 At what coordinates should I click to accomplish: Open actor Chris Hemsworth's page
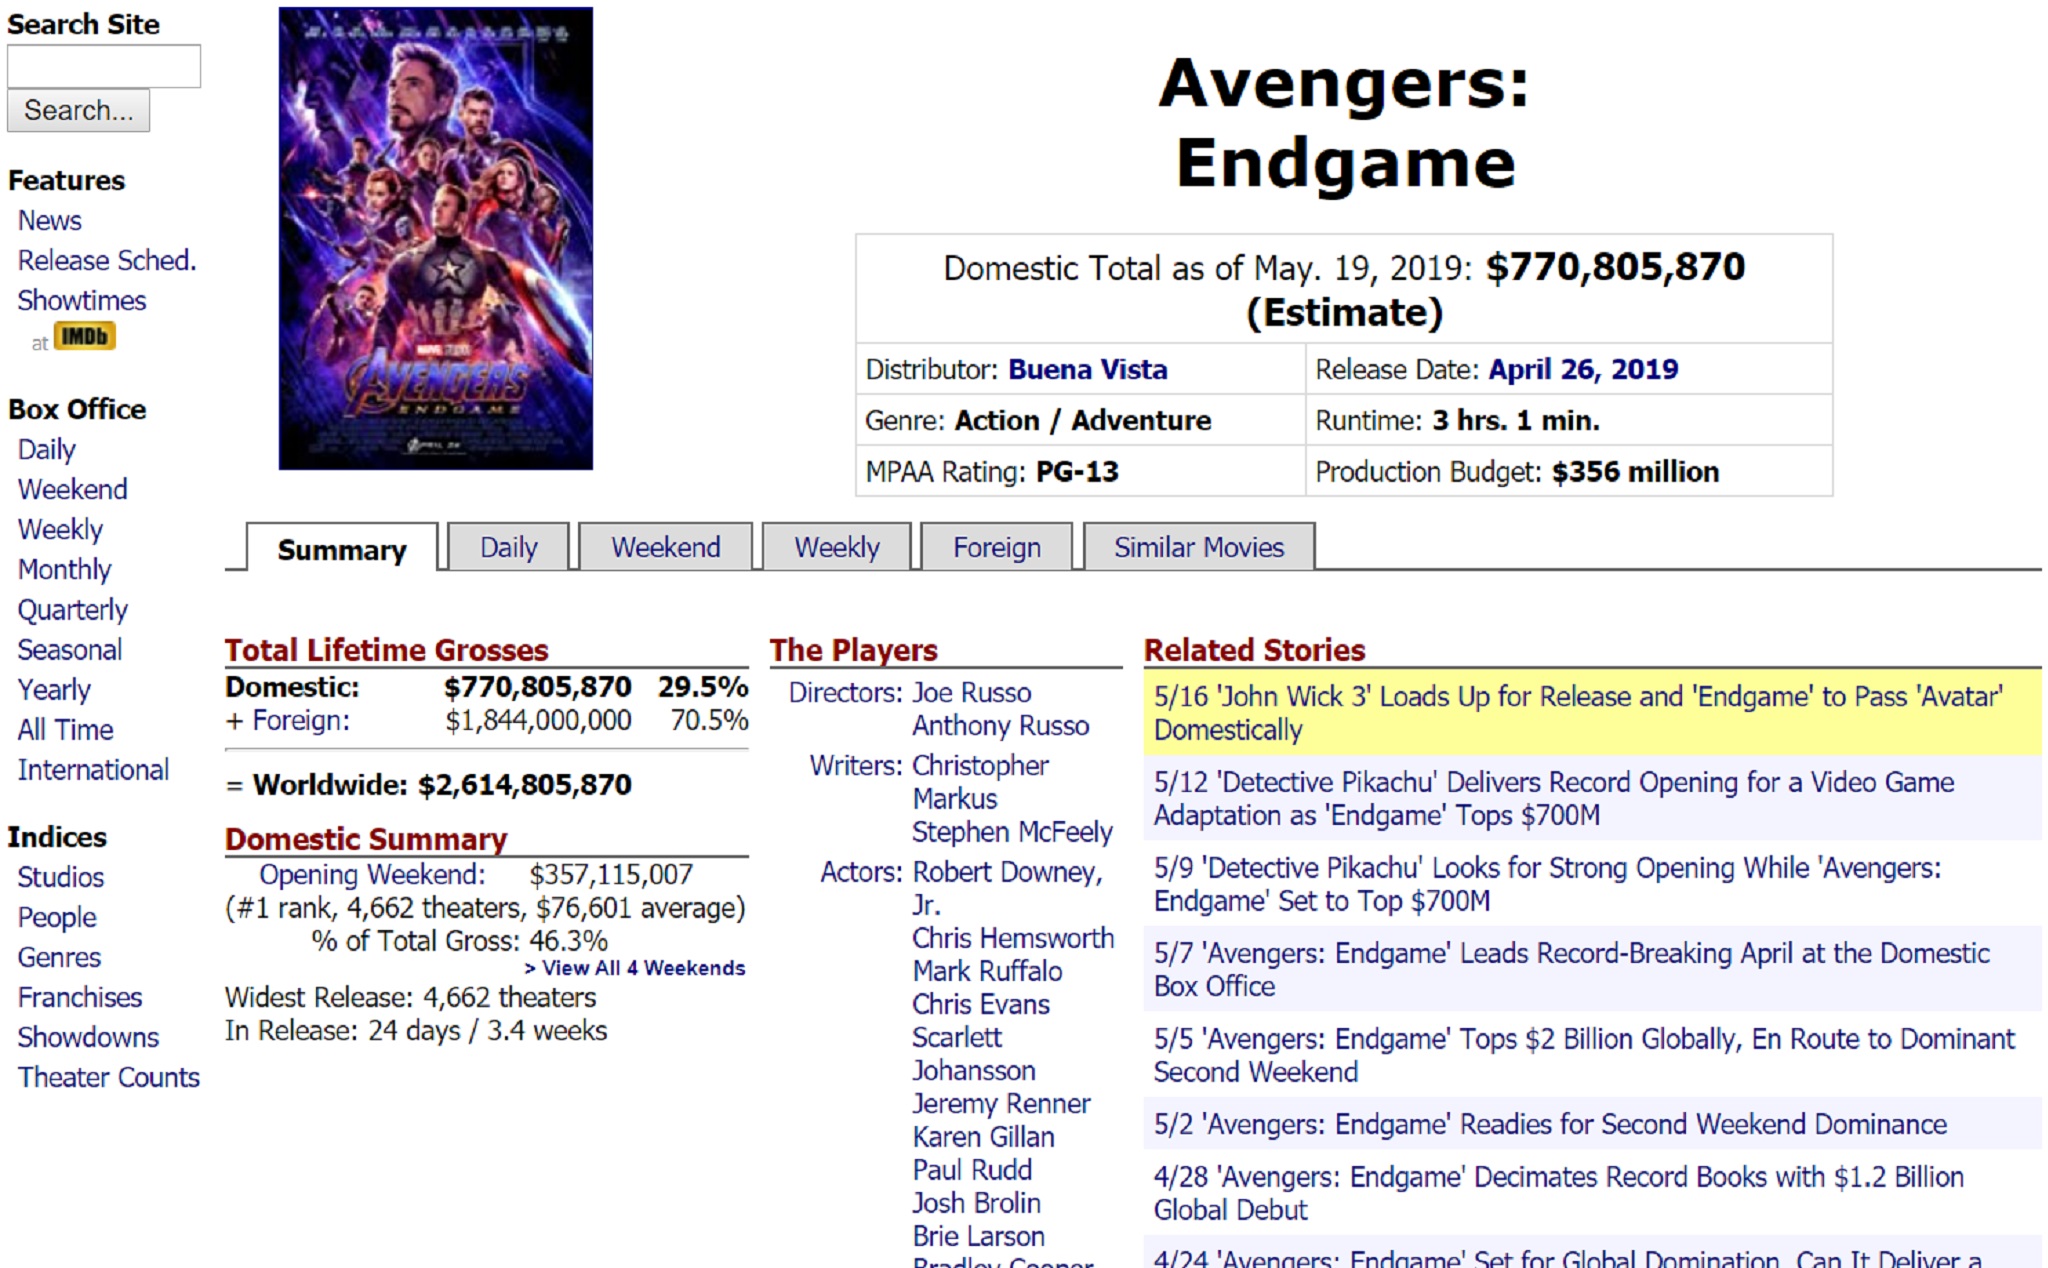coord(1013,938)
